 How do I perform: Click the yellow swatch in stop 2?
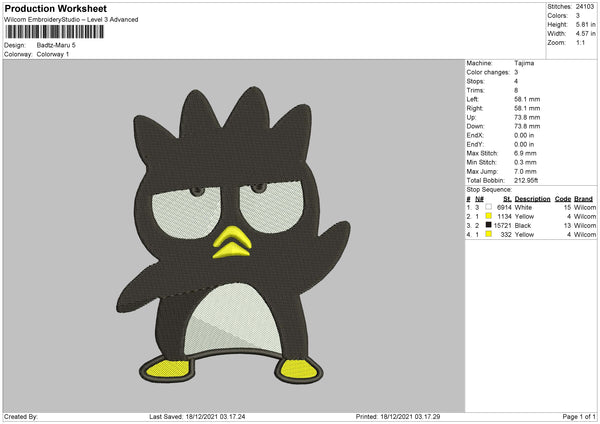(489, 216)
